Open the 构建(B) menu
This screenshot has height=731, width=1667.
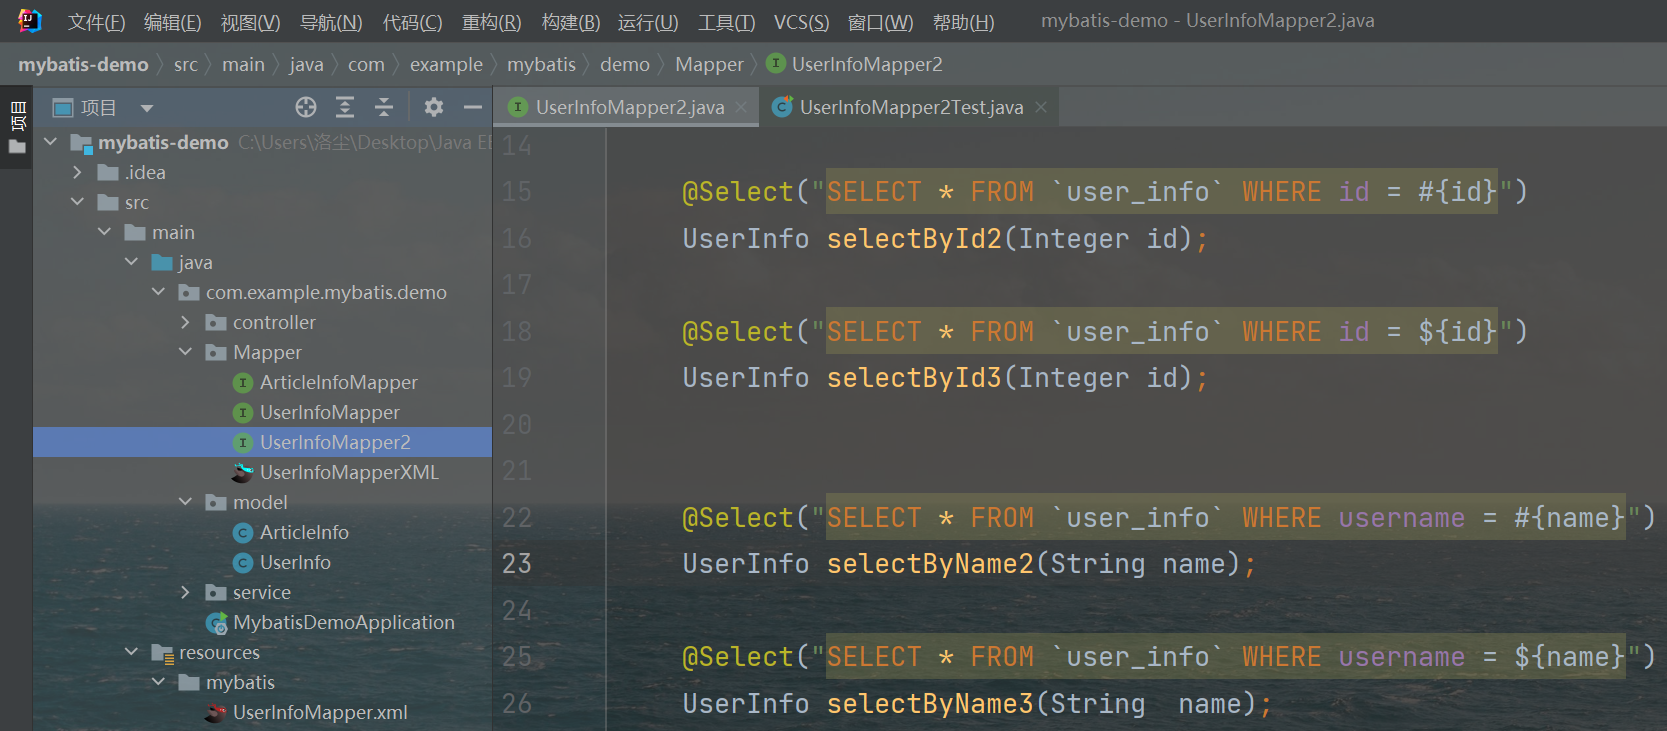(570, 22)
